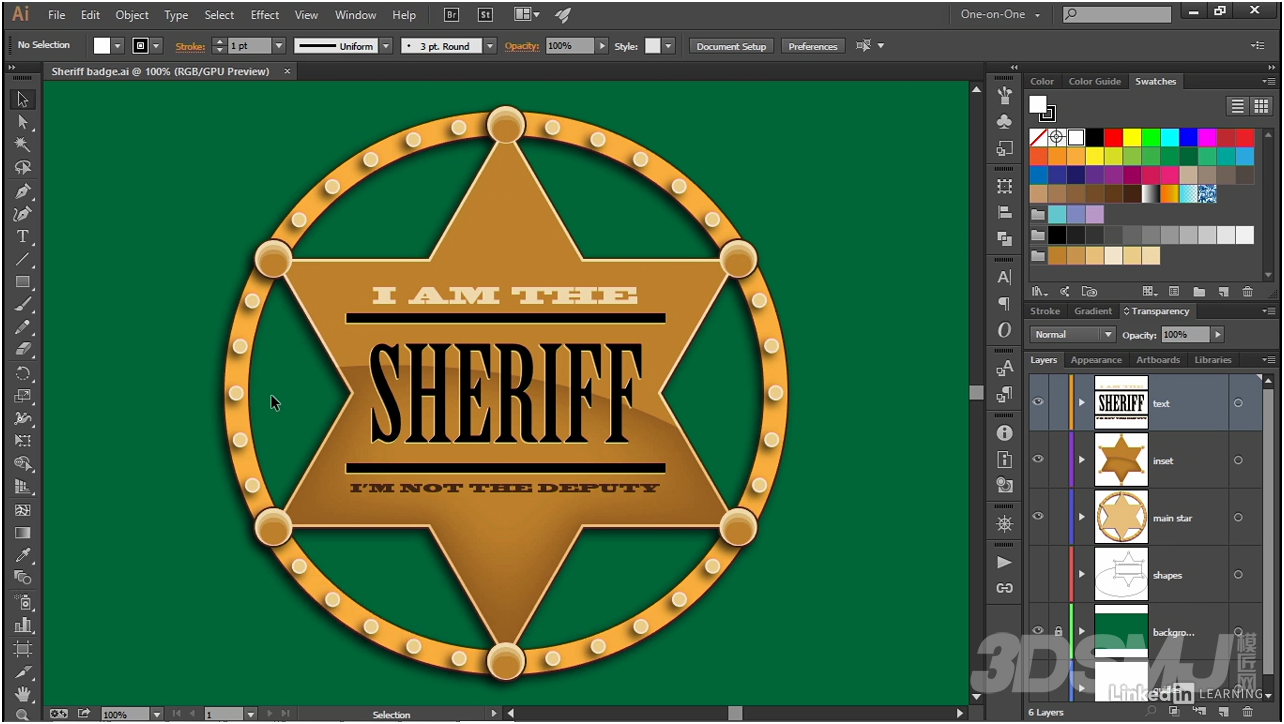Click the red color swatch
1284x724 pixels.
(1113, 137)
